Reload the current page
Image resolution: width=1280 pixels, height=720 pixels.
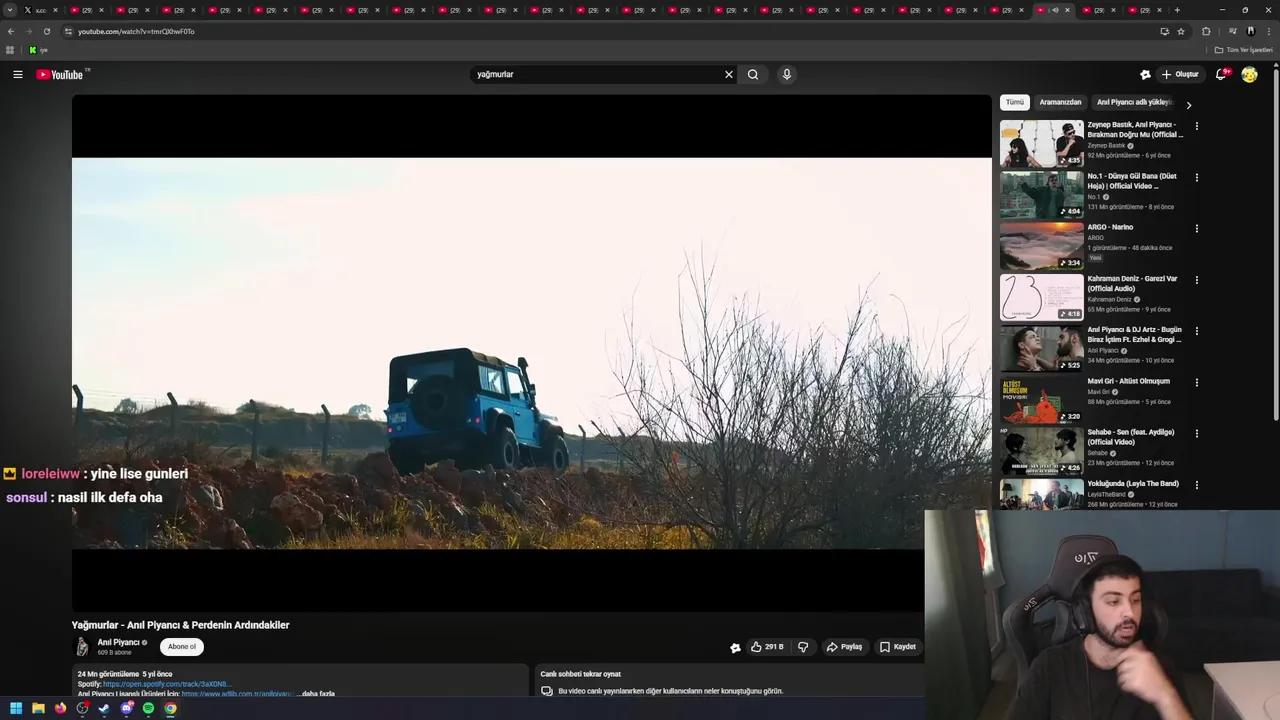click(47, 31)
